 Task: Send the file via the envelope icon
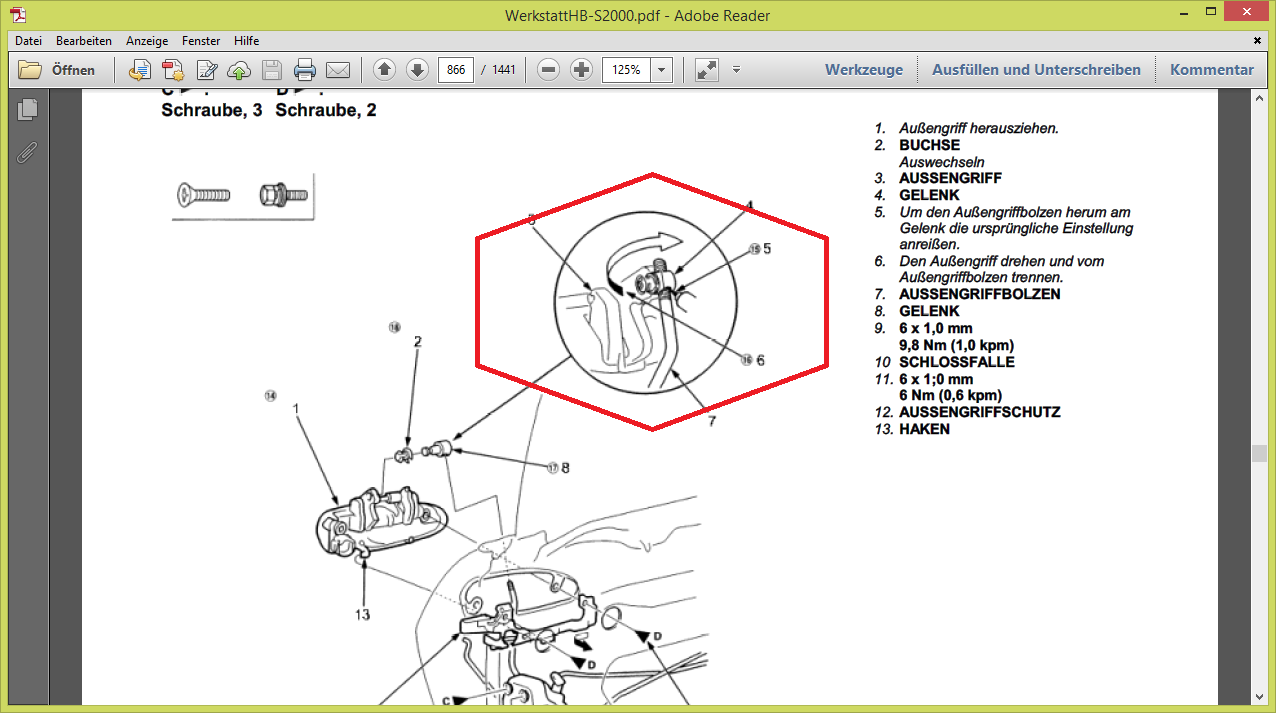(338, 70)
